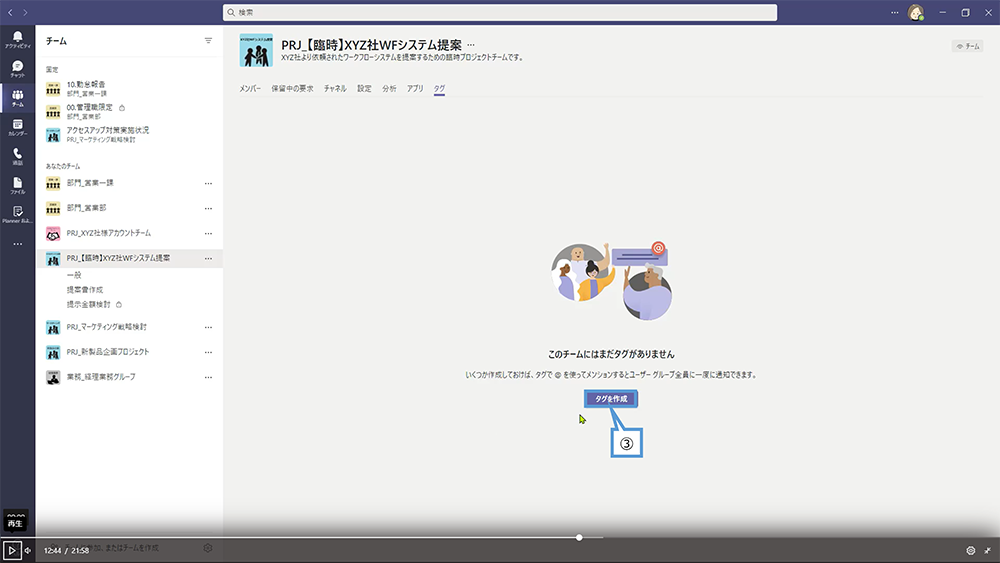Image resolution: width=1000 pixels, height=563 pixels.
Task: Switch to the アプリ tab
Action: (415, 89)
